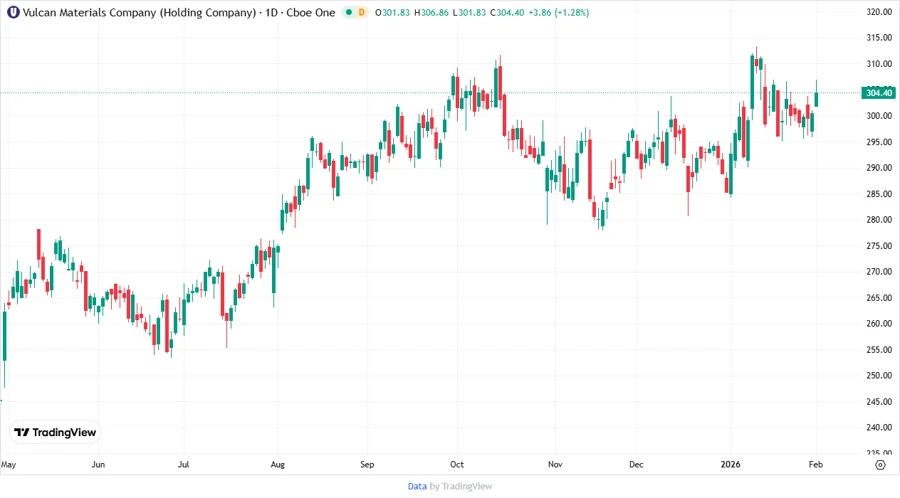Open the TradingView logo button
The image size is (900, 498).
(x=55, y=432)
